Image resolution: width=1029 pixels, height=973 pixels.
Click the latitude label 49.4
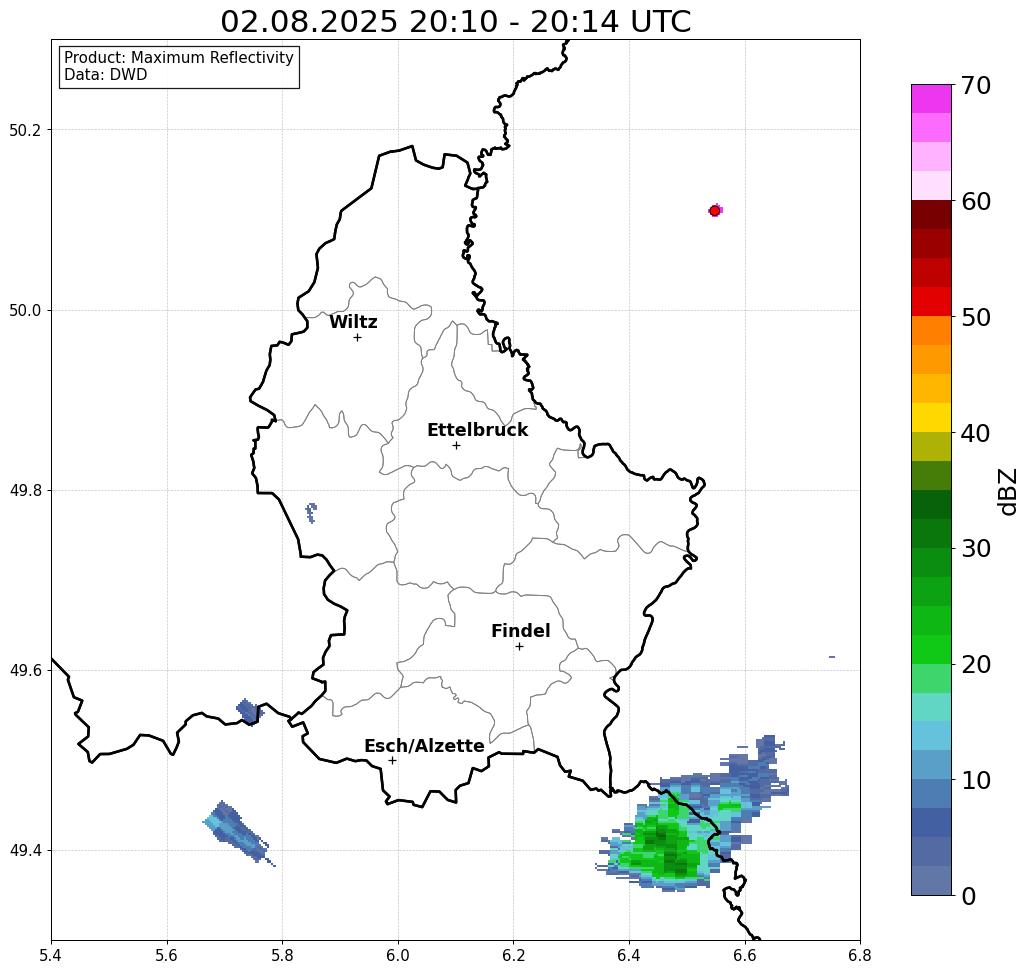tap(25, 851)
